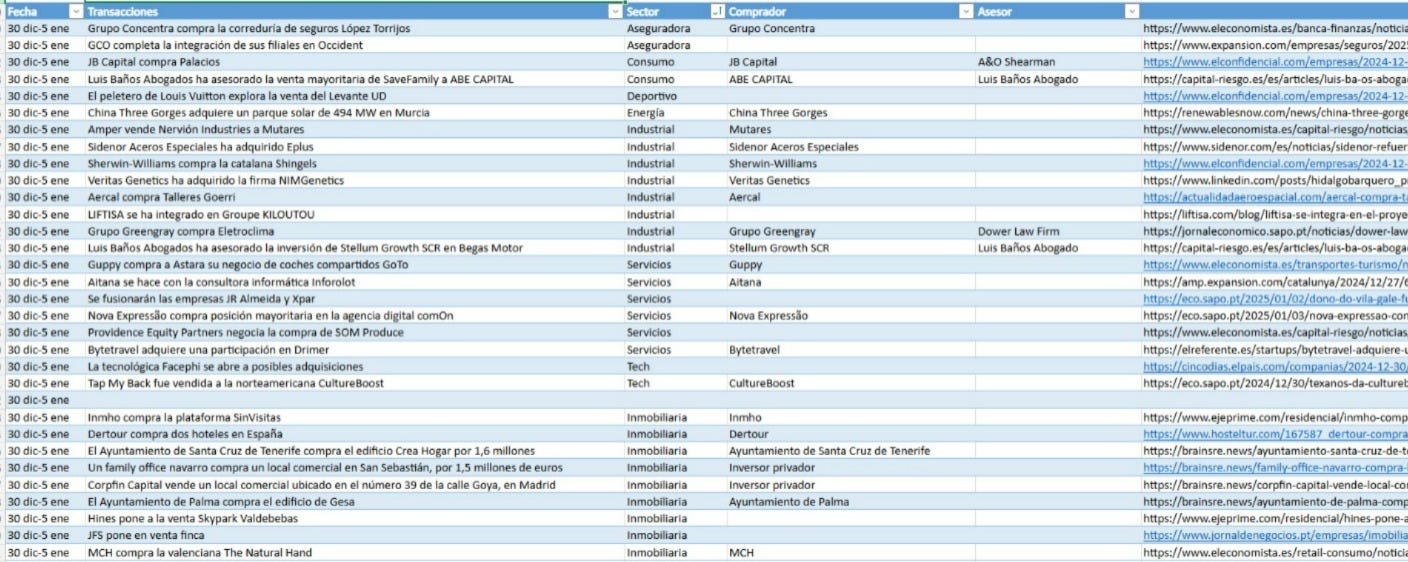Select the 'Bytetravel' Comprador cell
Image resolution: width=1408 pixels, height=562 pixels.
[851, 350]
